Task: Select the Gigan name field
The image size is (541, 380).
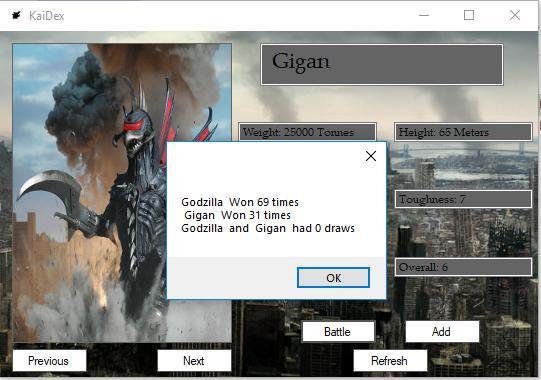Action: 382,65
